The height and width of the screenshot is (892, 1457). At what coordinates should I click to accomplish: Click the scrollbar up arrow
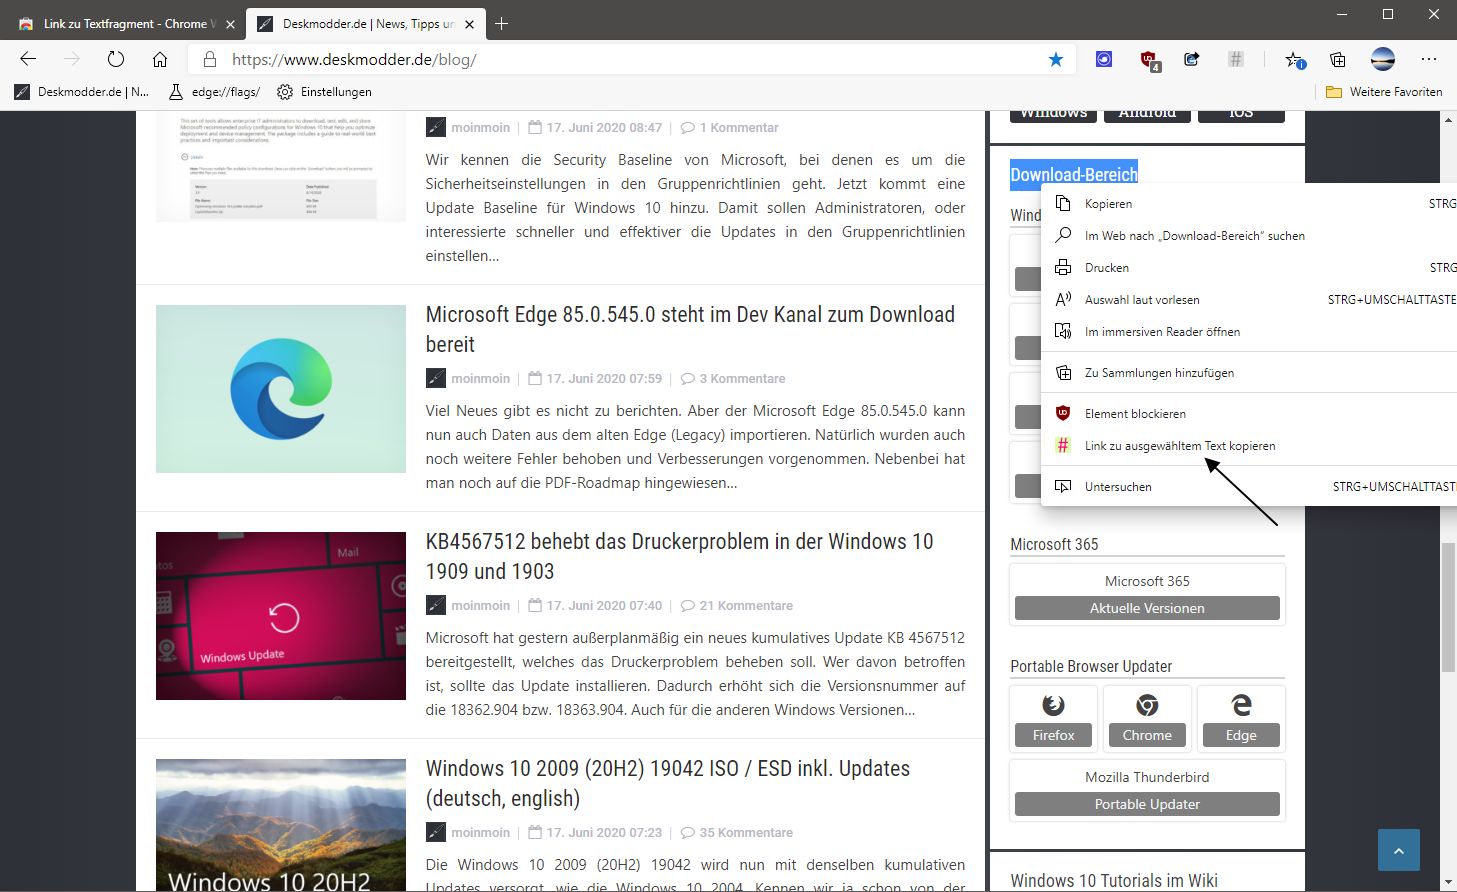click(x=1448, y=119)
